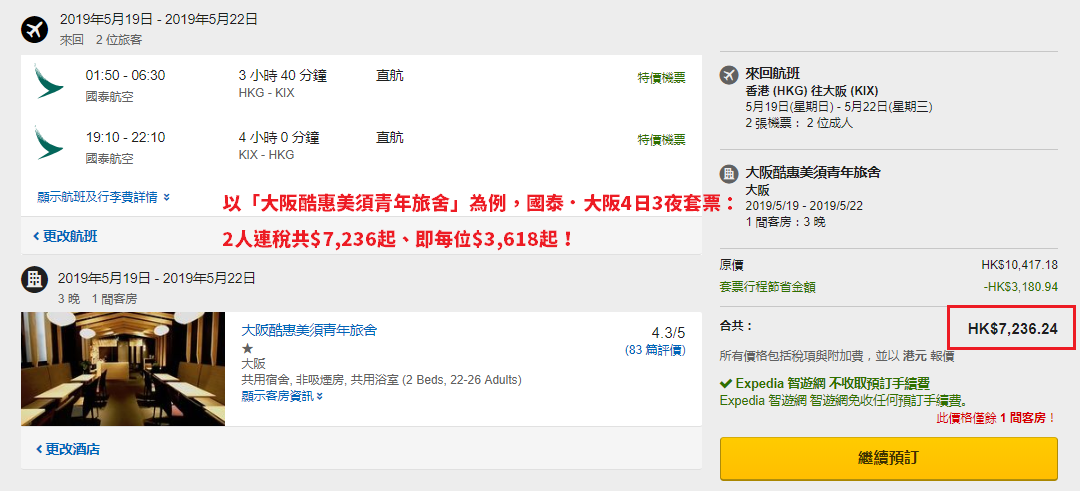Click 更改酒店 link
This screenshot has width=1080, height=491.
tap(67, 450)
